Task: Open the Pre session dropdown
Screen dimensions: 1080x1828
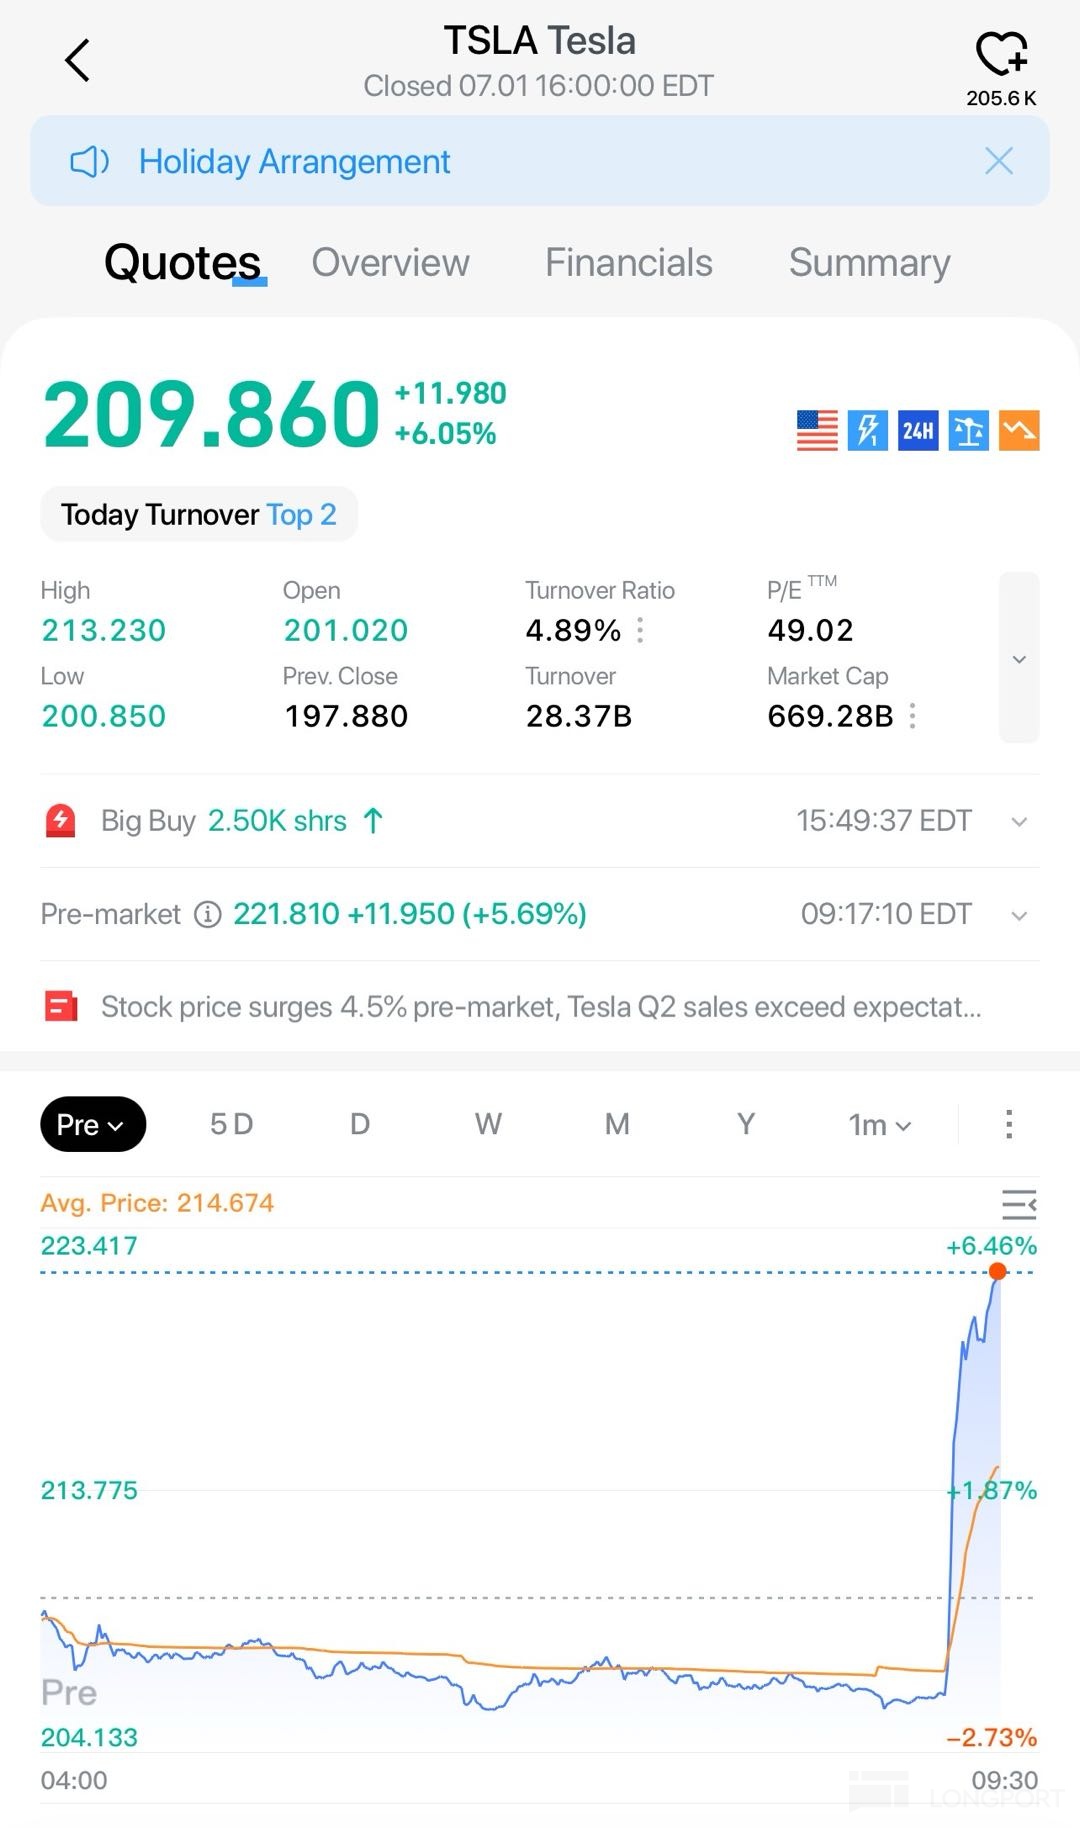Action: tap(92, 1124)
